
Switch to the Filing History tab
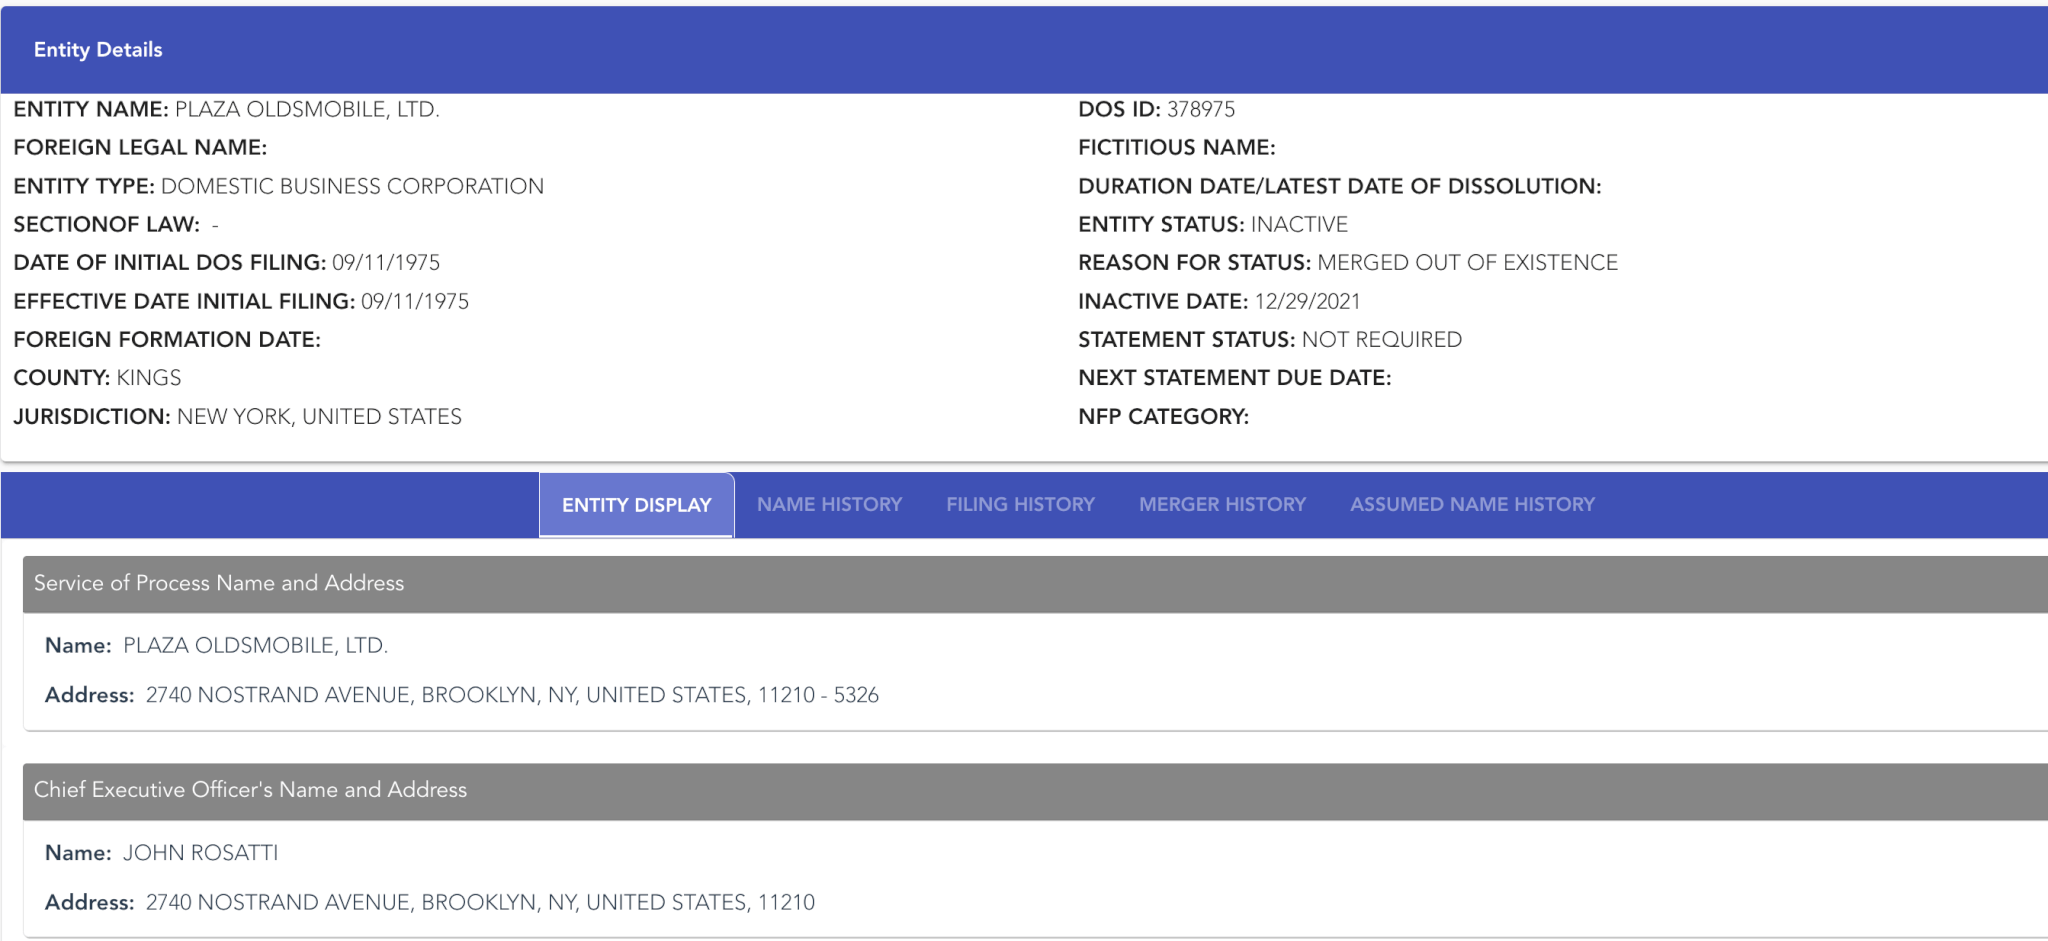pos(1020,505)
